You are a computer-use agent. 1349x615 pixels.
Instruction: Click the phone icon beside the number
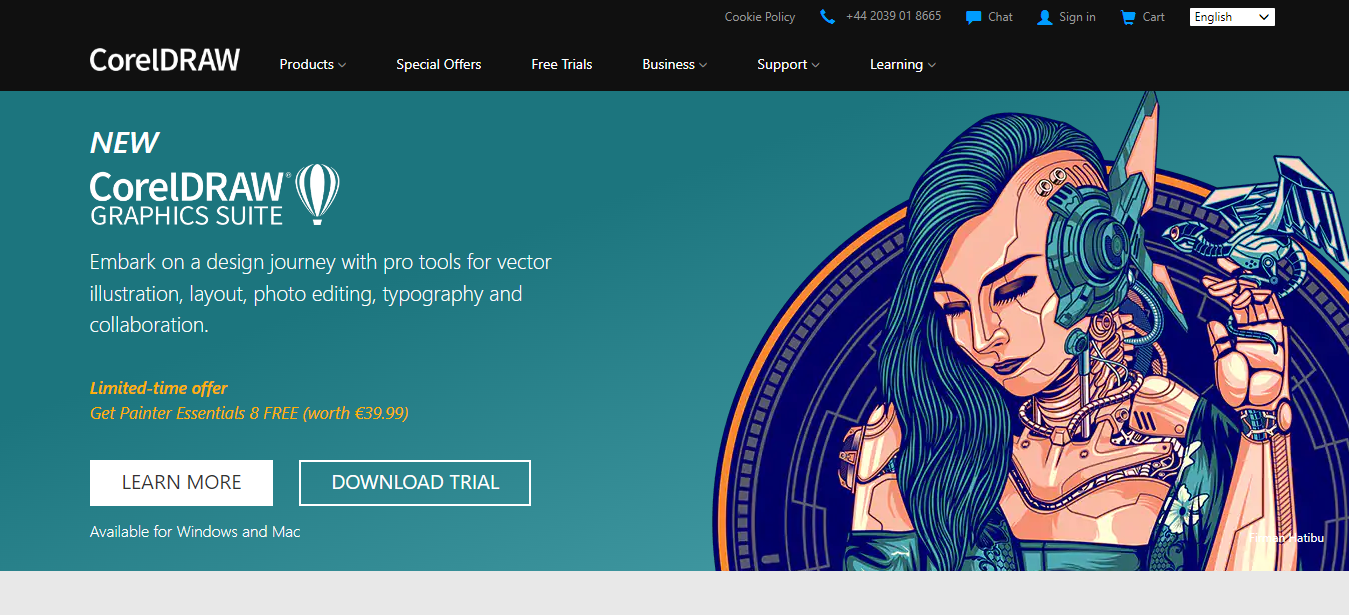827,17
